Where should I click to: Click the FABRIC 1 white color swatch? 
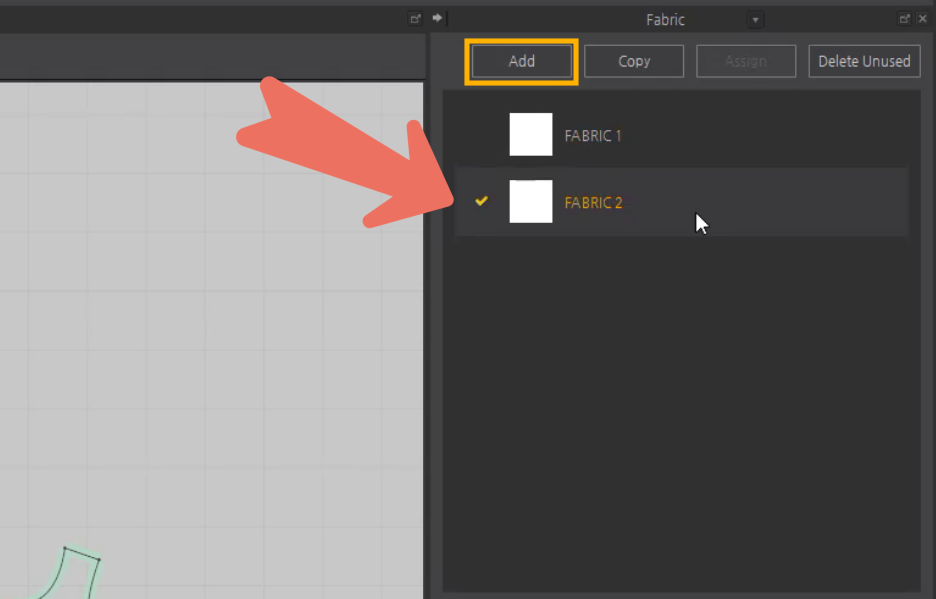click(x=531, y=134)
